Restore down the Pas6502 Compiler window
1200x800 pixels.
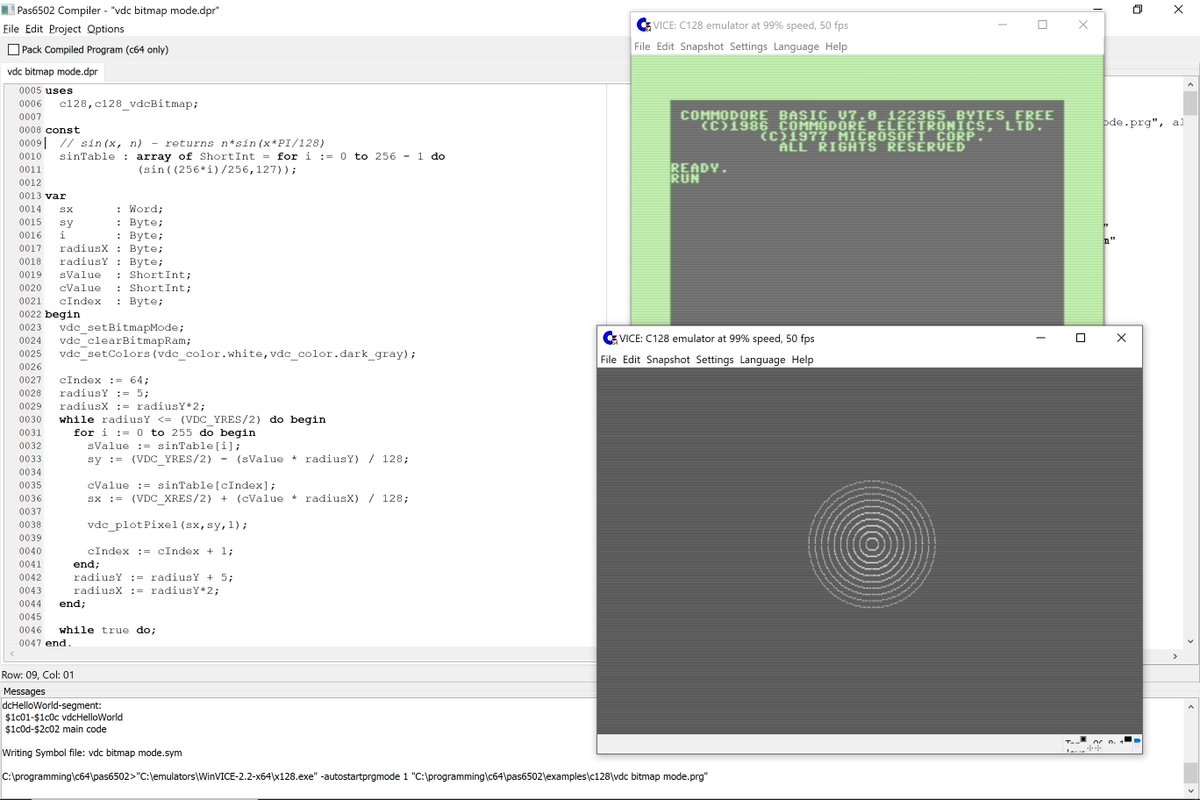pyautogui.click(x=1138, y=9)
